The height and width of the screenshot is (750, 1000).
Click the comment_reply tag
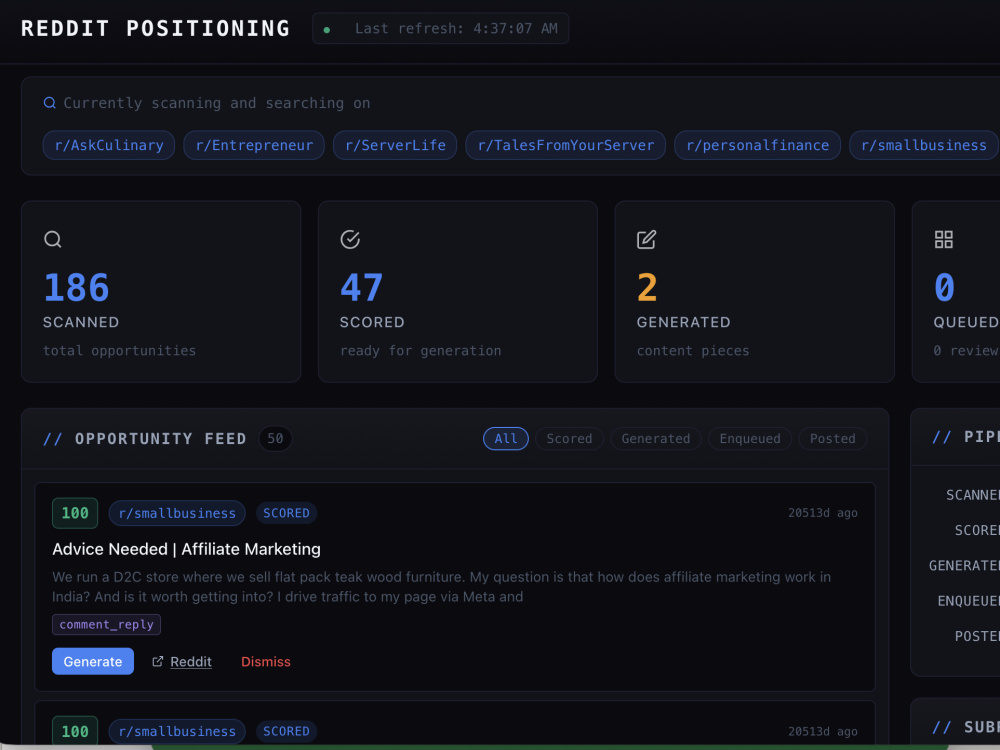pyautogui.click(x=107, y=624)
